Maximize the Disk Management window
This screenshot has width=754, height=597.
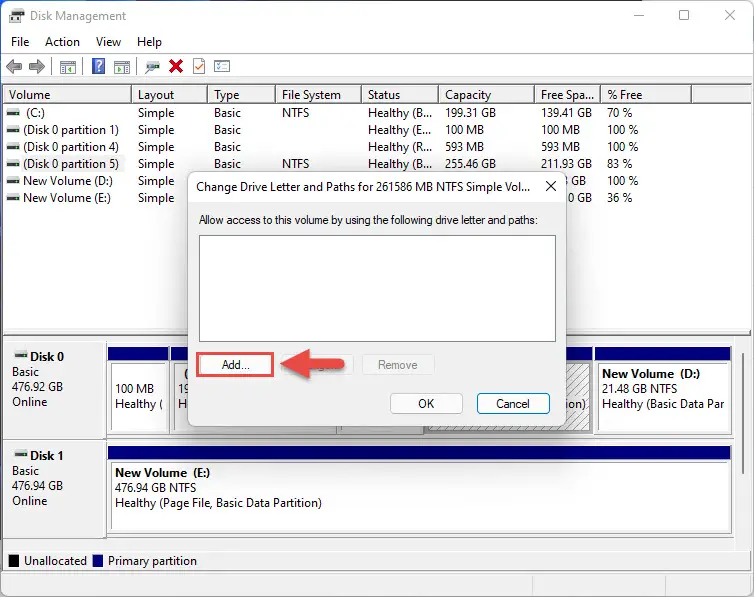coord(684,15)
